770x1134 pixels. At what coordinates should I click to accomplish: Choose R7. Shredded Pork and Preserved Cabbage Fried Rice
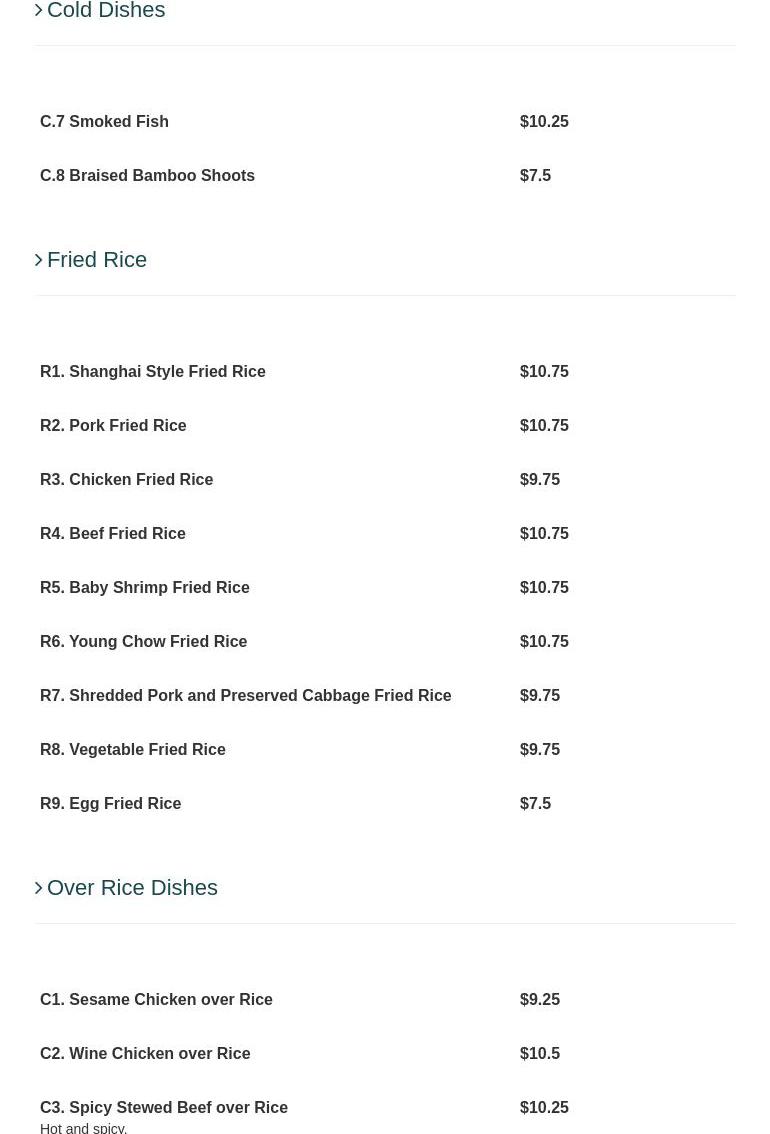pos(245,696)
